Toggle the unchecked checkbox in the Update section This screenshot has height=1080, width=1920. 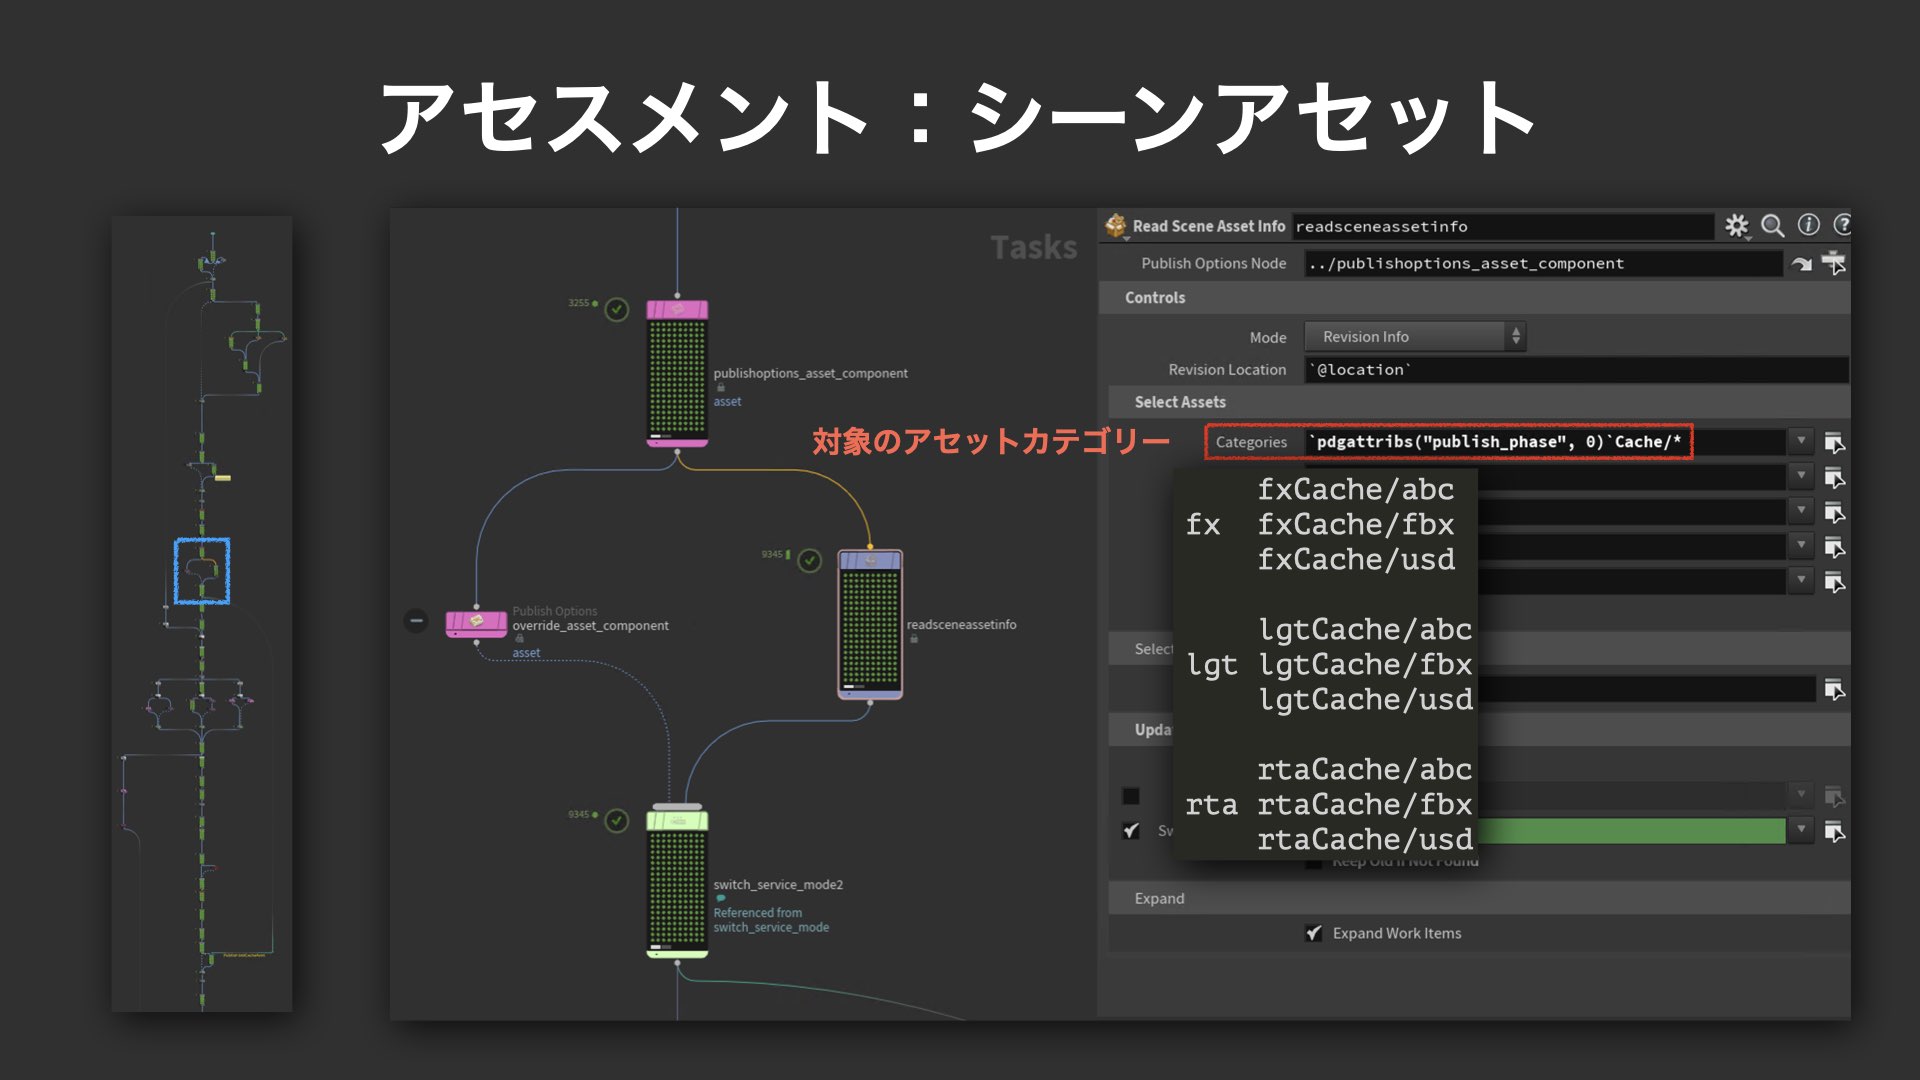pyautogui.click(x=1131, y=796)
